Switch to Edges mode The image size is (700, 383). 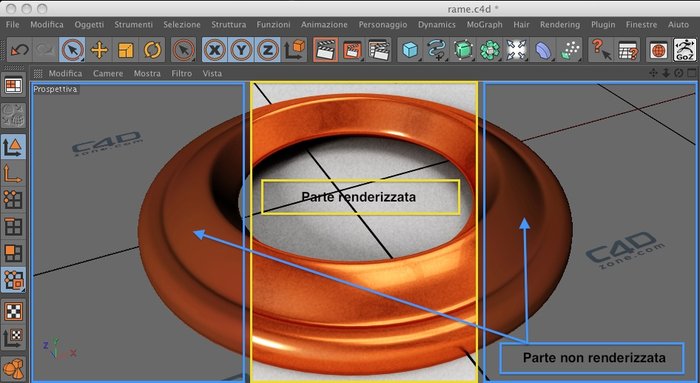click(x=13, y=227)
